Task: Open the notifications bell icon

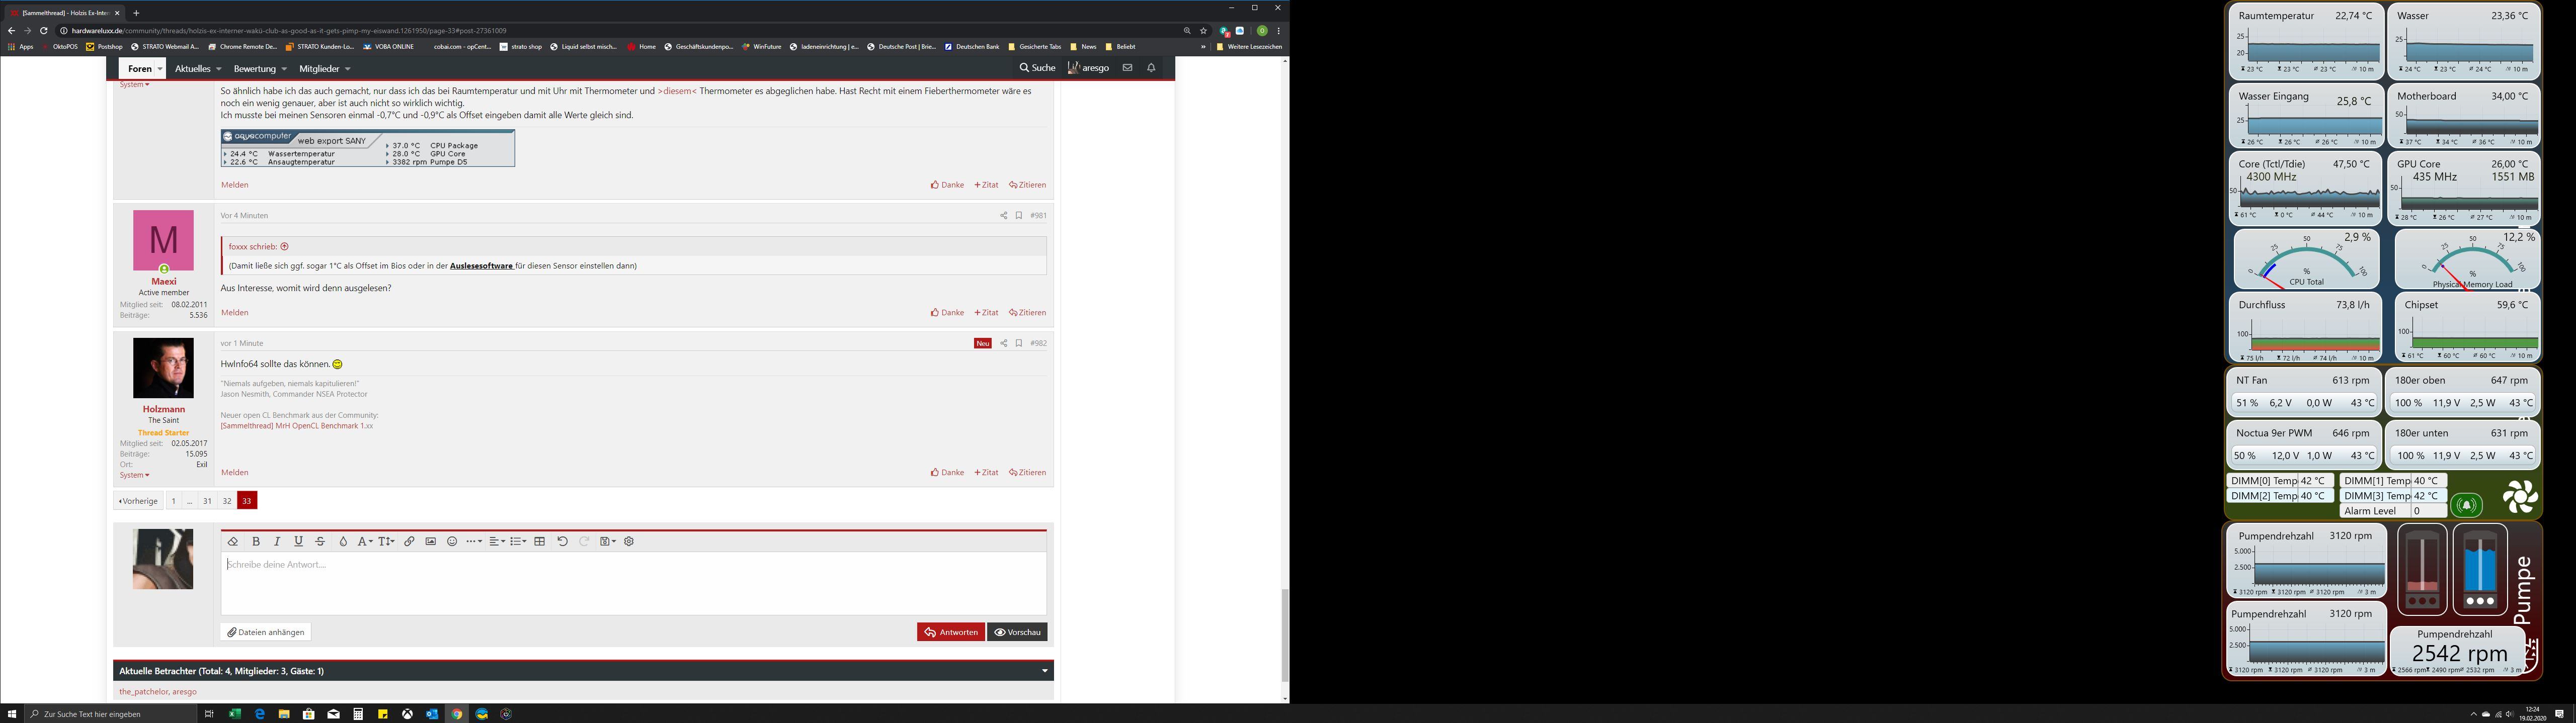Action: 1151,68
